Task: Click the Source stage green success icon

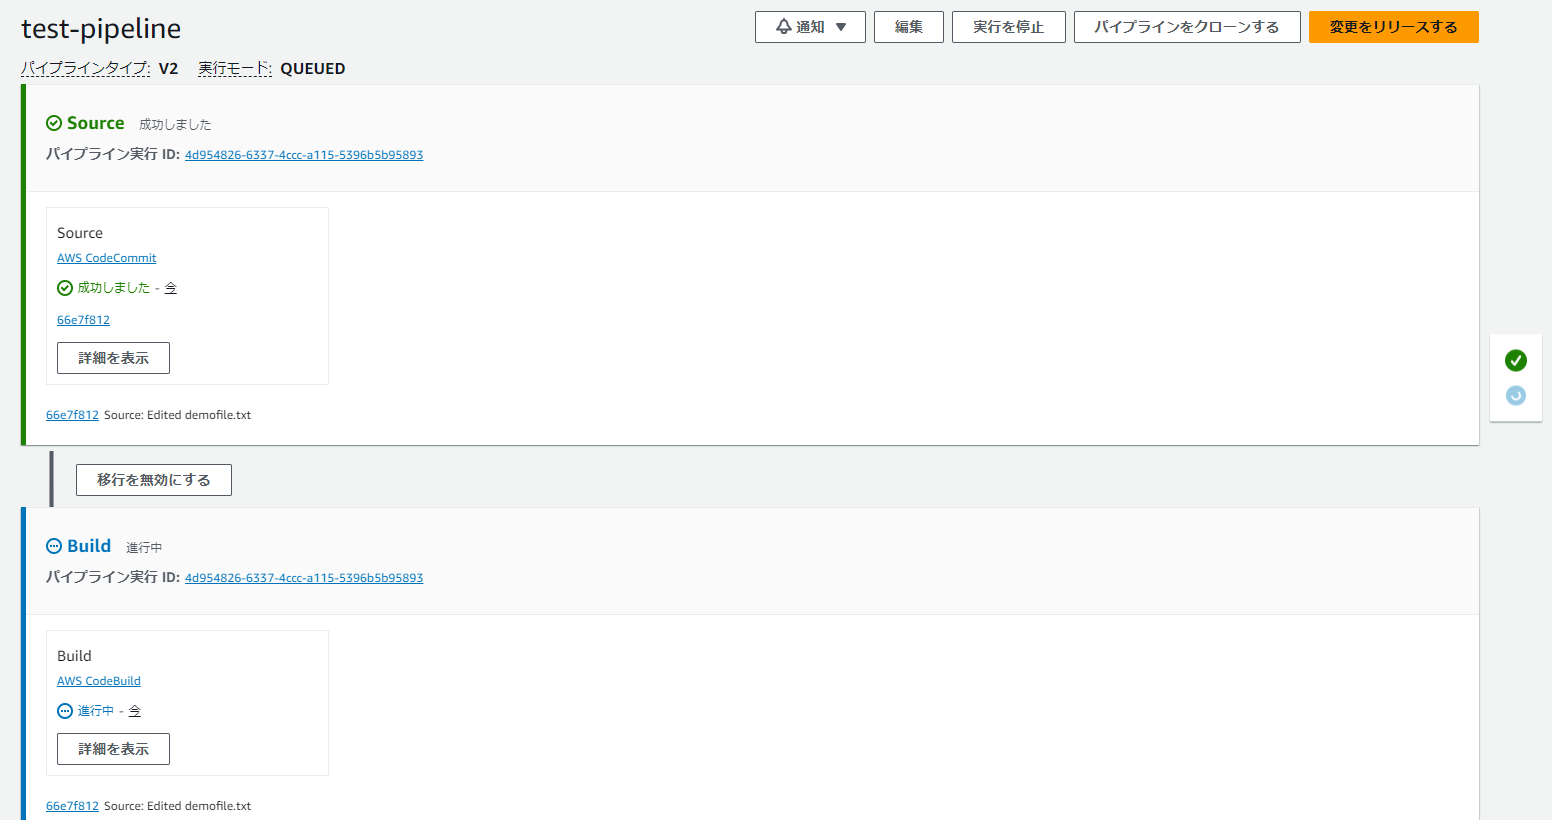Action: coord(54,123)
